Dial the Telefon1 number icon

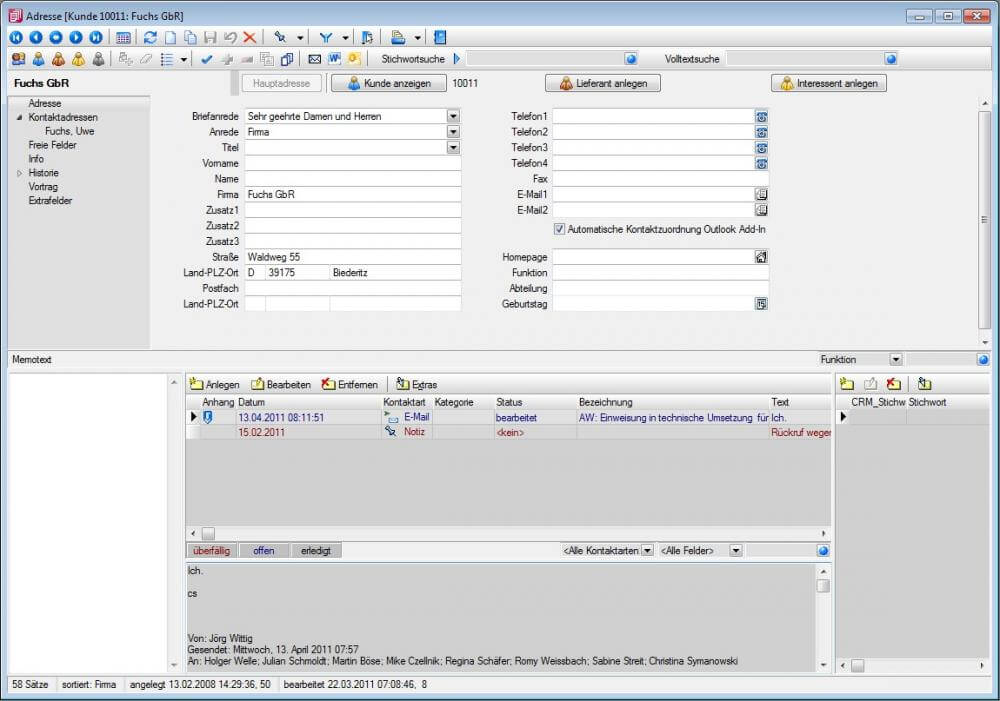tap(761, 117)
